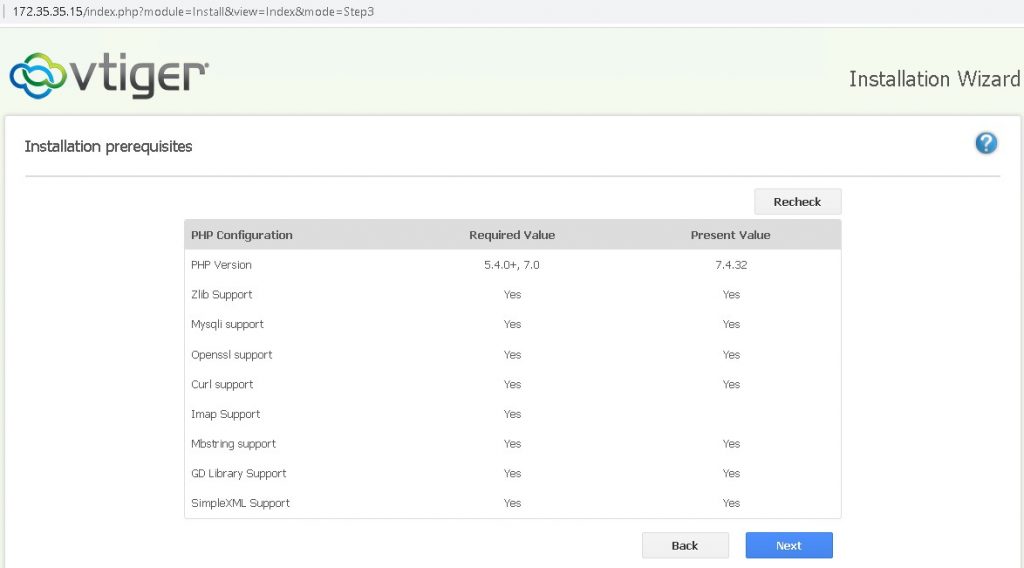Select the PHP Version row label

(221, 265)
